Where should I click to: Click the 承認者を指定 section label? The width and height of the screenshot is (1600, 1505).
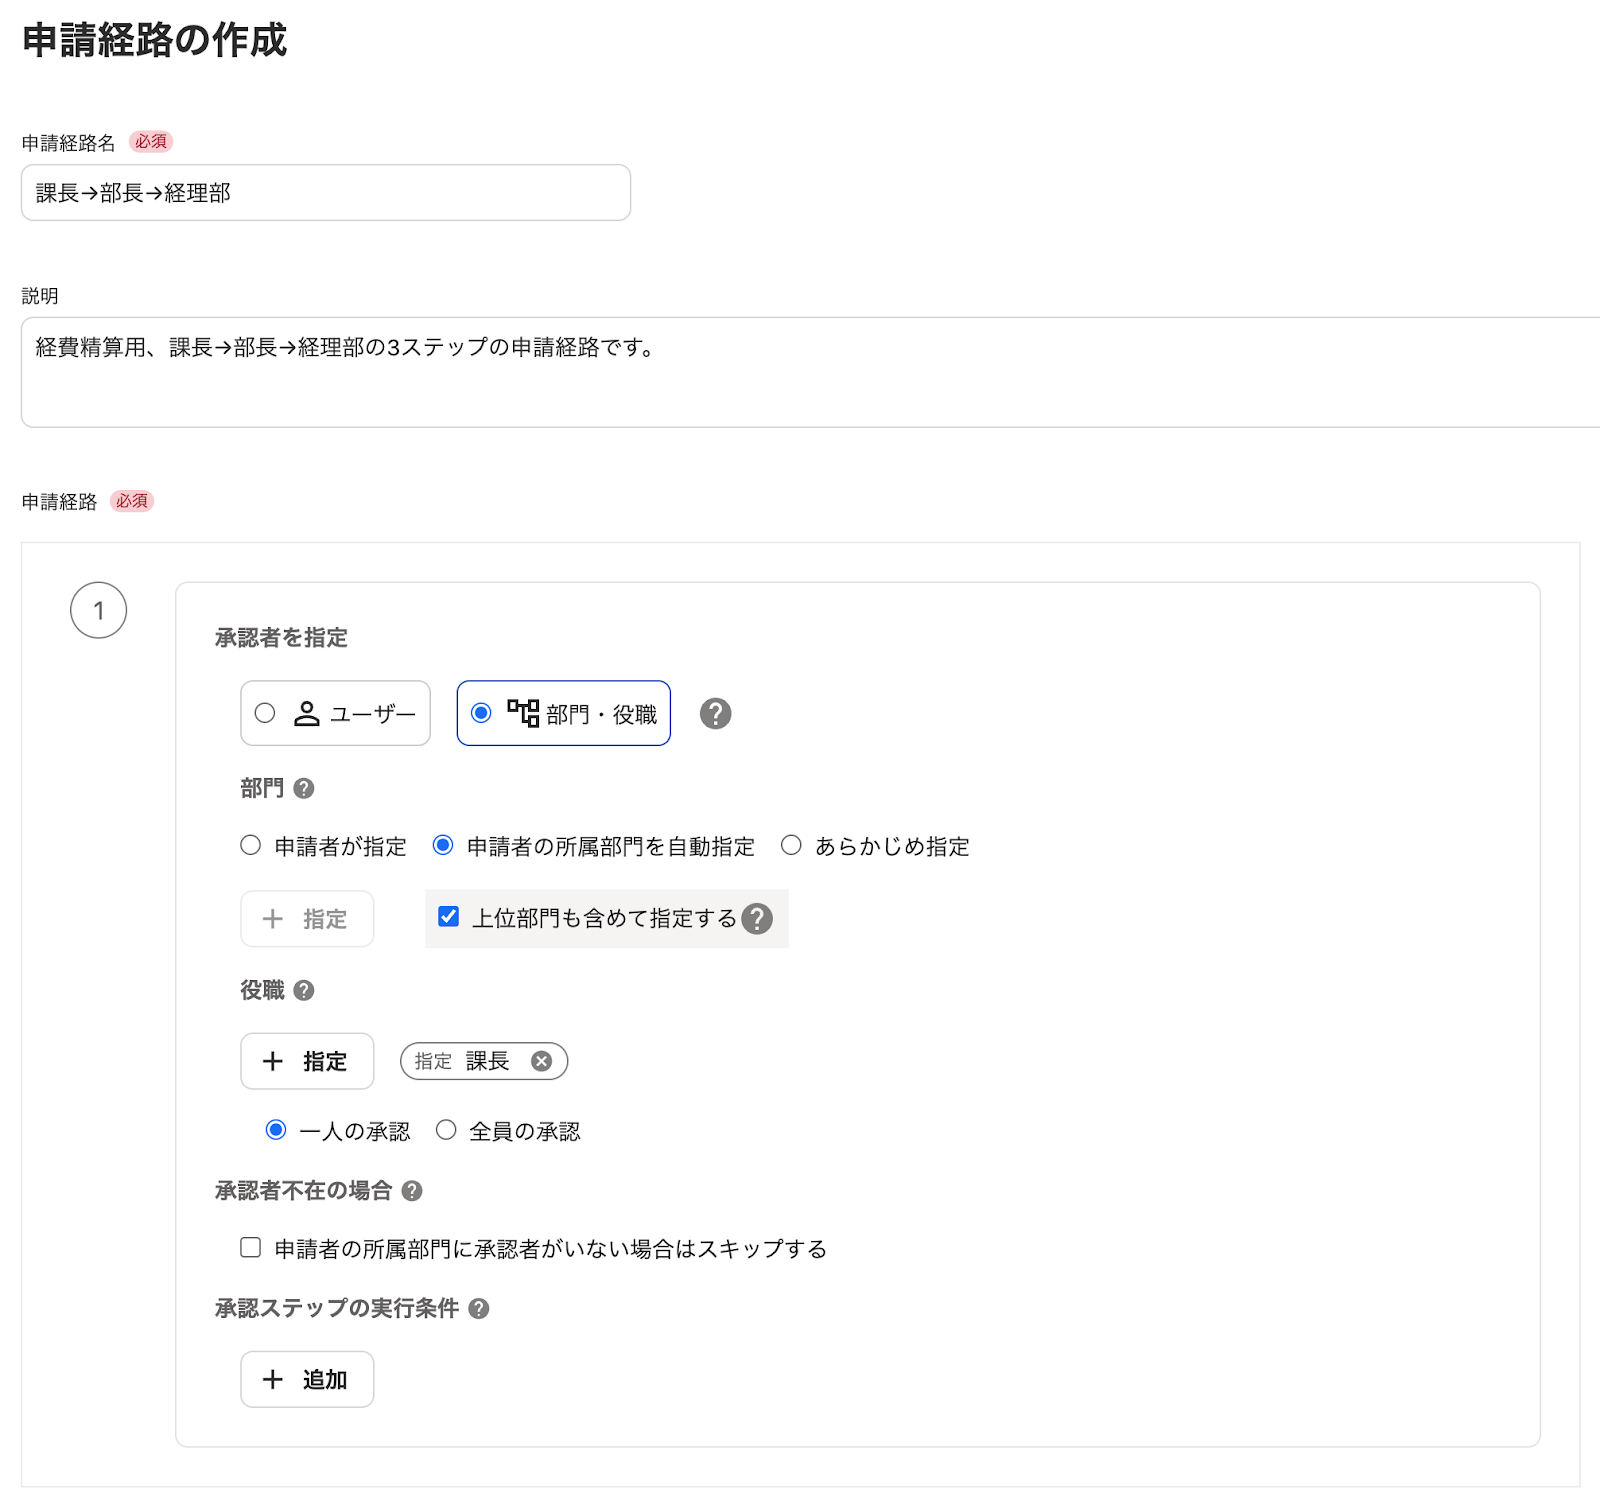[x=281, y=638]
